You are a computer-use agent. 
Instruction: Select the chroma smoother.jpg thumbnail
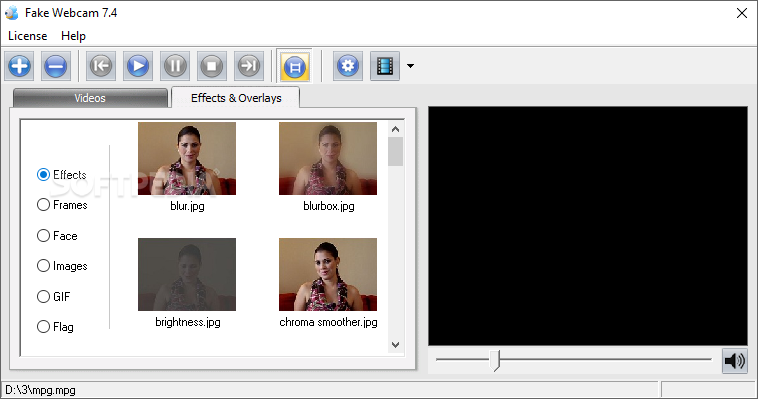click(328, 274)
